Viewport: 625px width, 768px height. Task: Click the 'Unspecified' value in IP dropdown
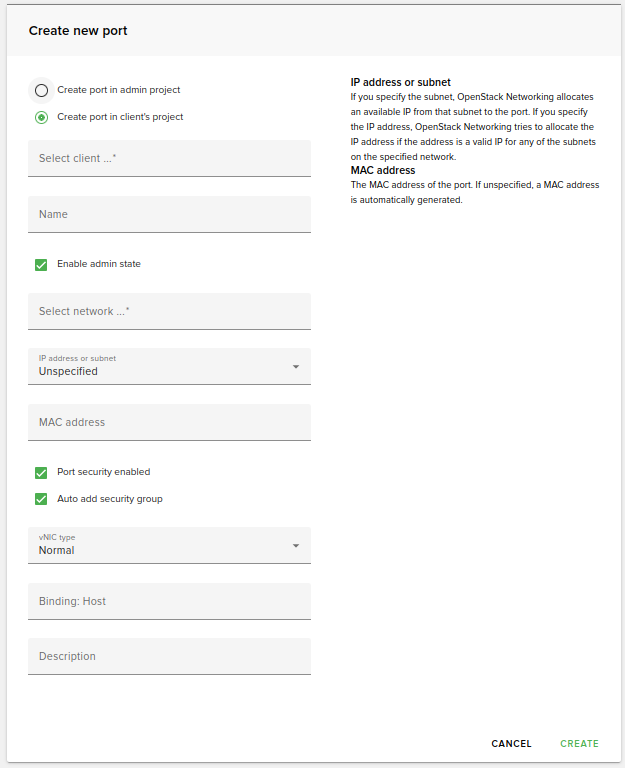(68, 371)
